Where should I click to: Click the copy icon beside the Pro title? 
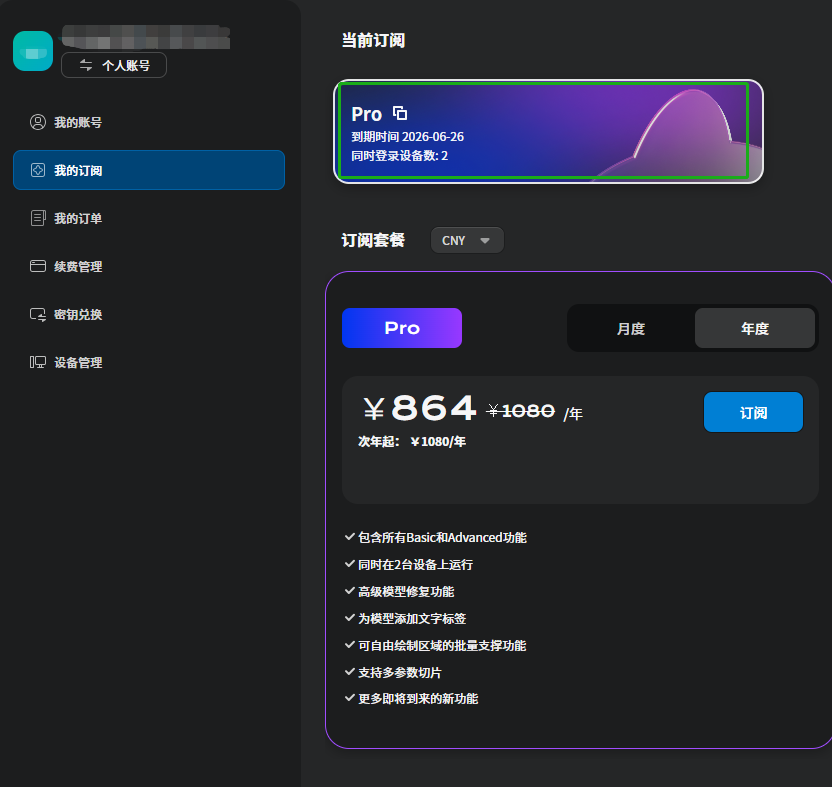400,113
